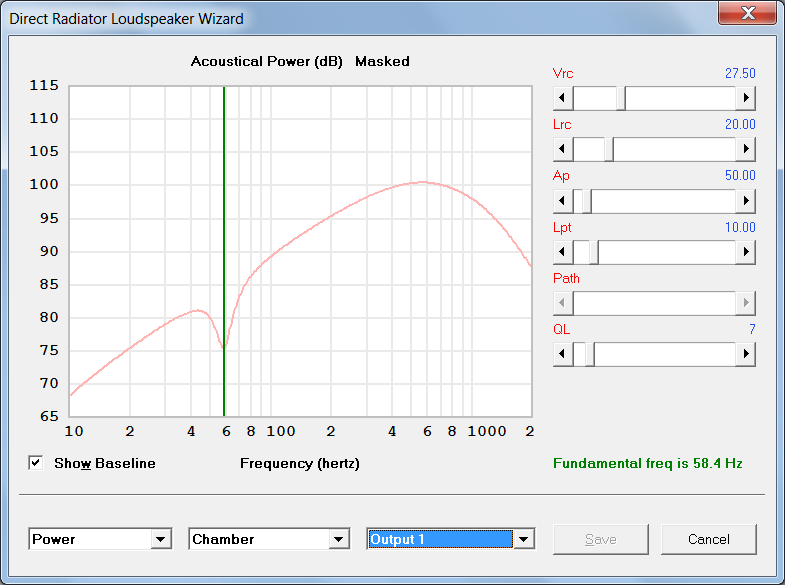
Task: Click the Lrc slider thumb
Action: point(609,149)
